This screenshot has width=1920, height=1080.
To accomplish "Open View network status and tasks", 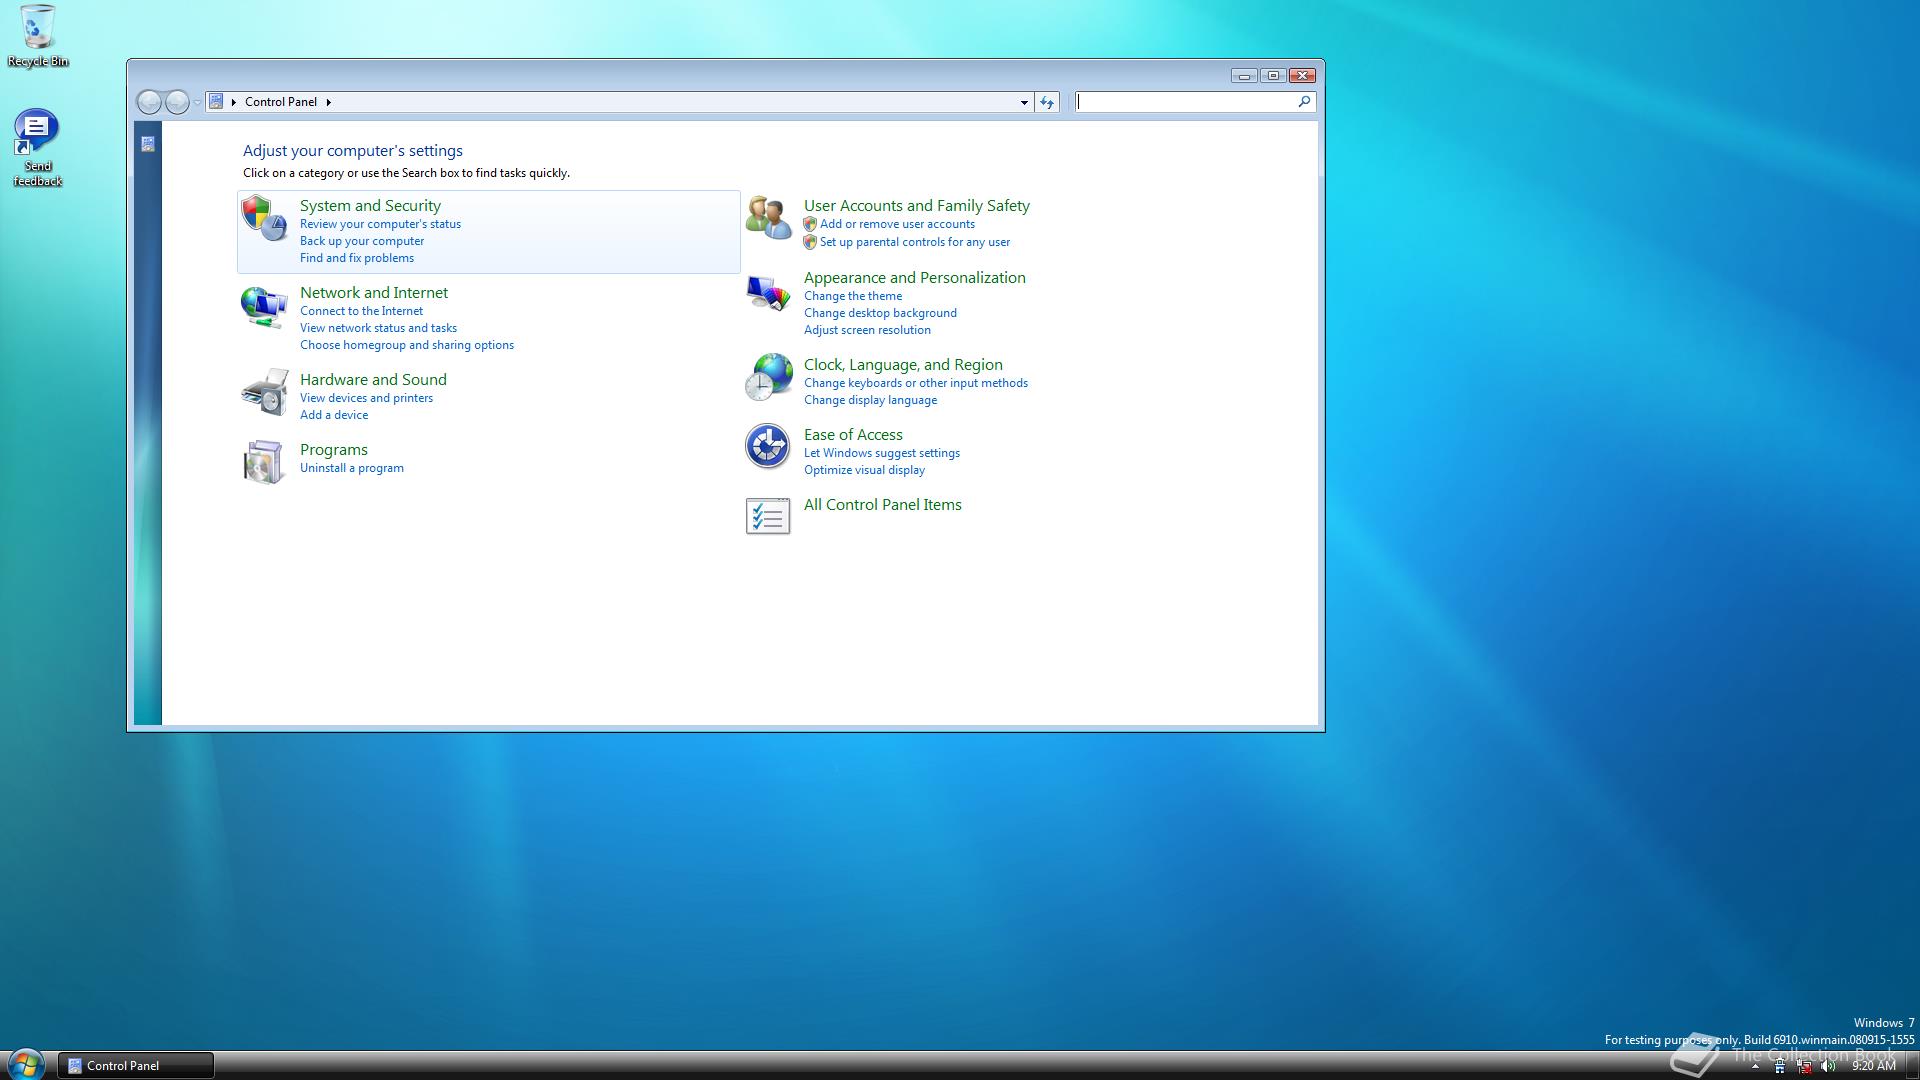I will pyautogui.click(x=378, y=328).
